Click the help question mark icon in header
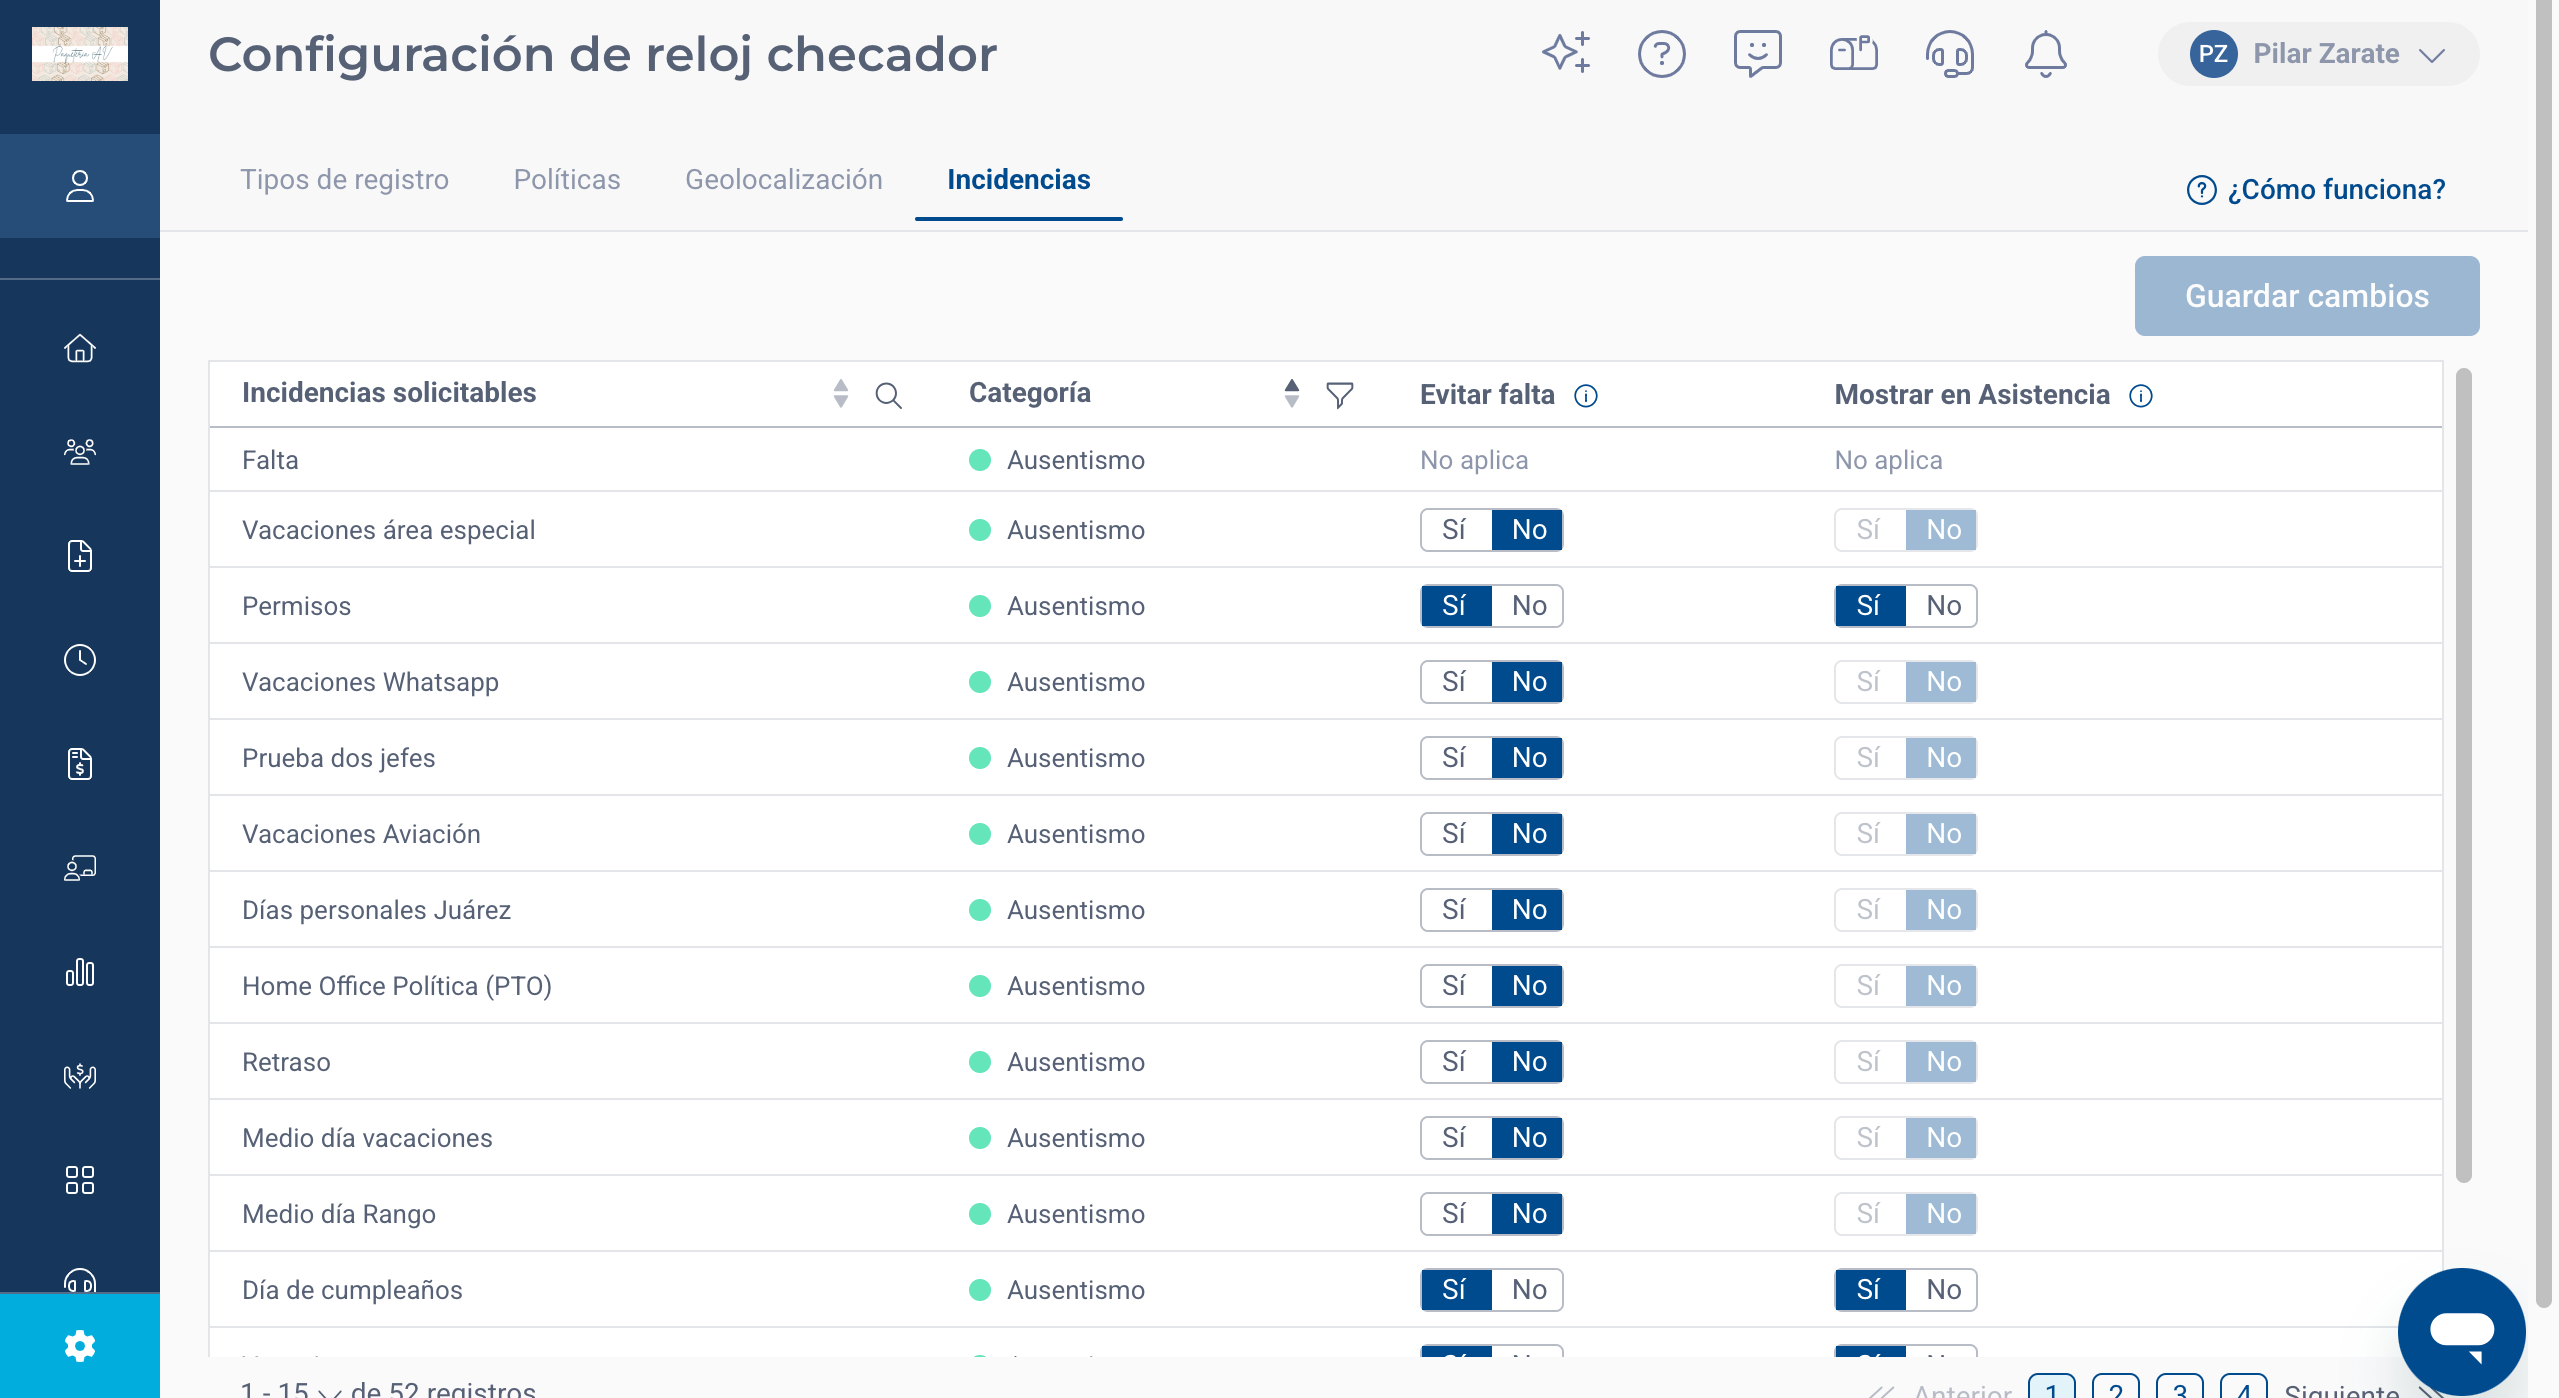This screenshot has height=1398, width=2559. pos(1661,54)
